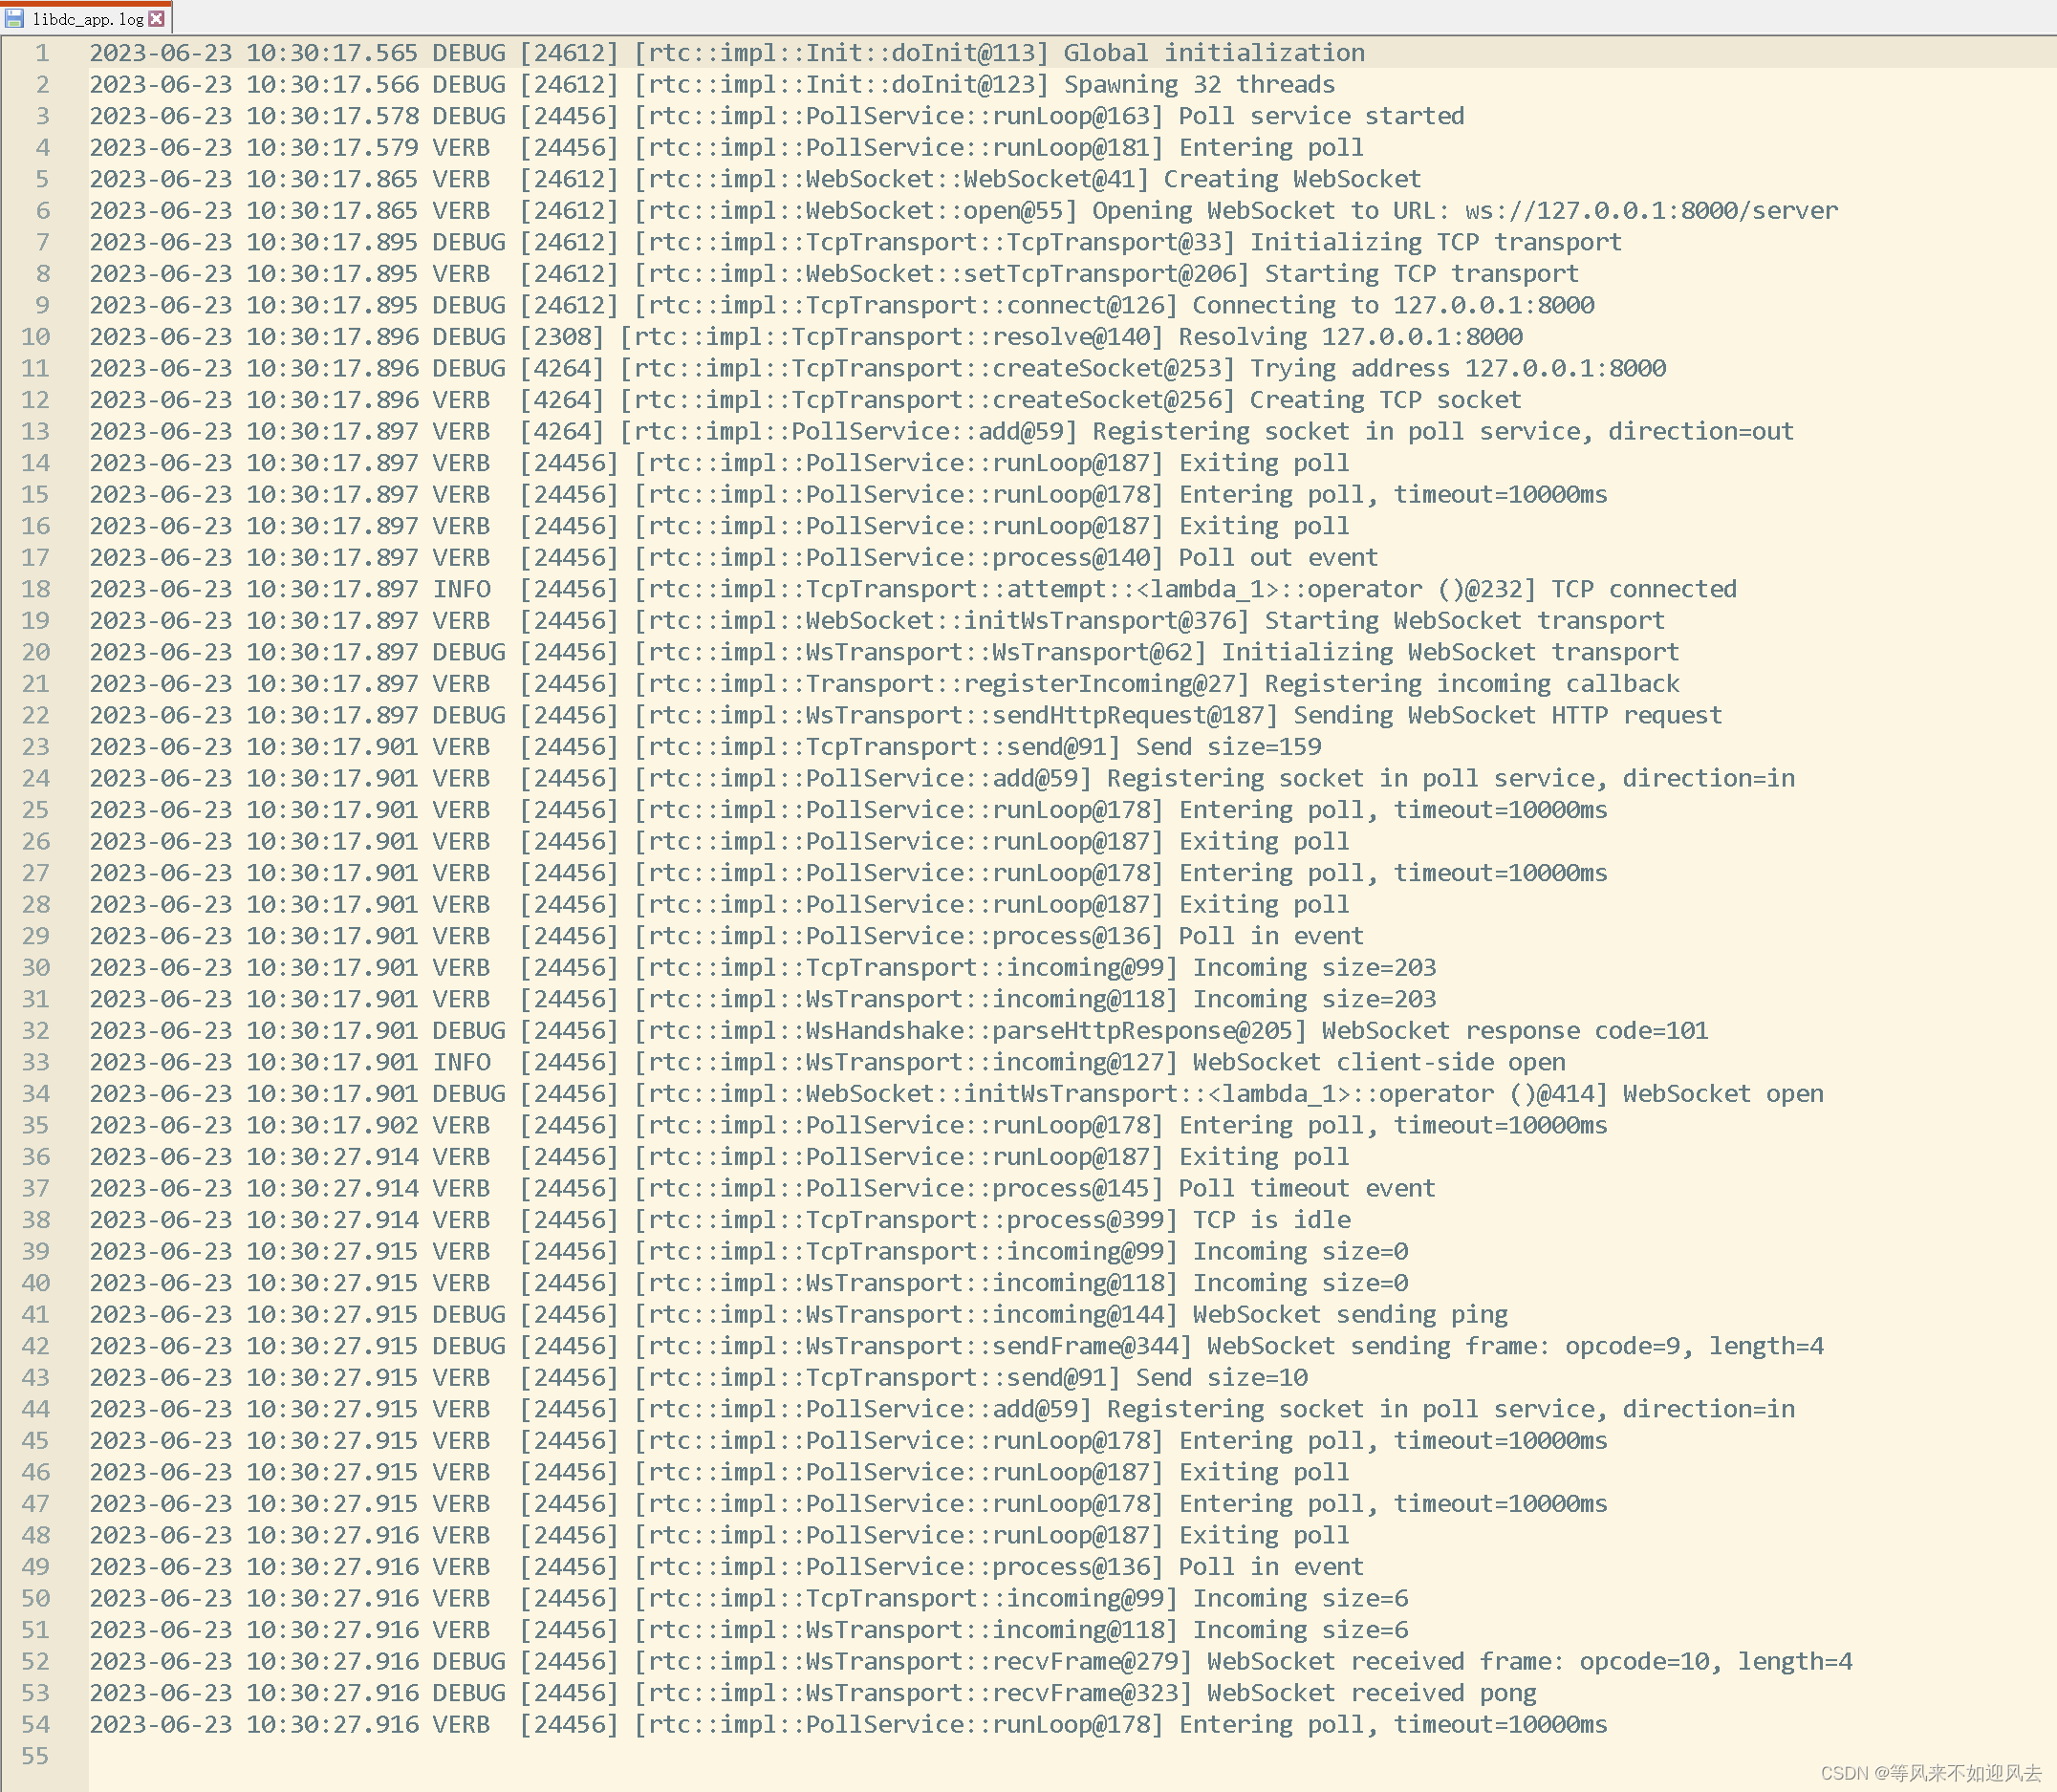Click the text 'Spawning 32 threads'
2057x1792 pixels.
click(1199, 85)
